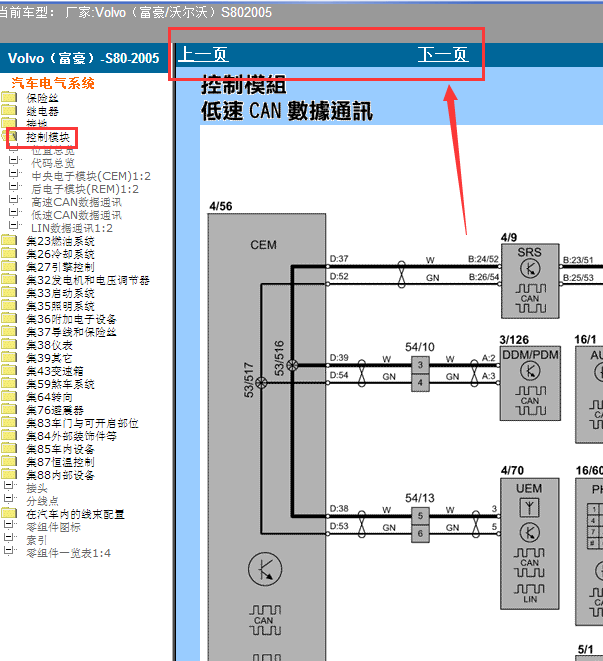Screen dimensions: 603x661
Task: Click connector 54/13 pin 5
Action: click(x=420, y=516)
